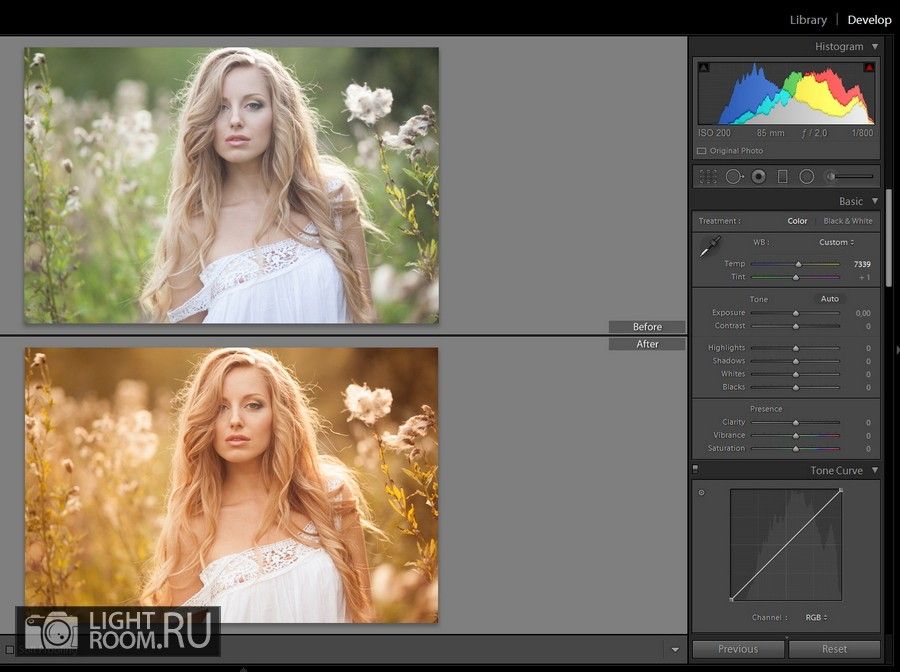900x672 pixels.
Task: Open the toolbar options dropdown arrow
Action: (675, 650)
